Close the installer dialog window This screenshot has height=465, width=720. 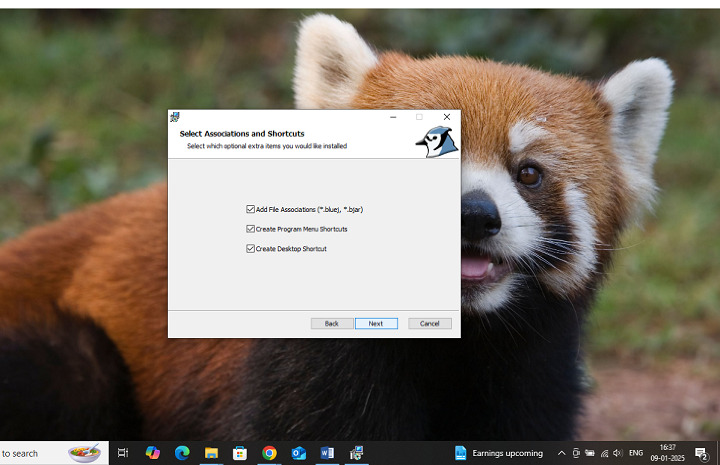click(447, 117)
